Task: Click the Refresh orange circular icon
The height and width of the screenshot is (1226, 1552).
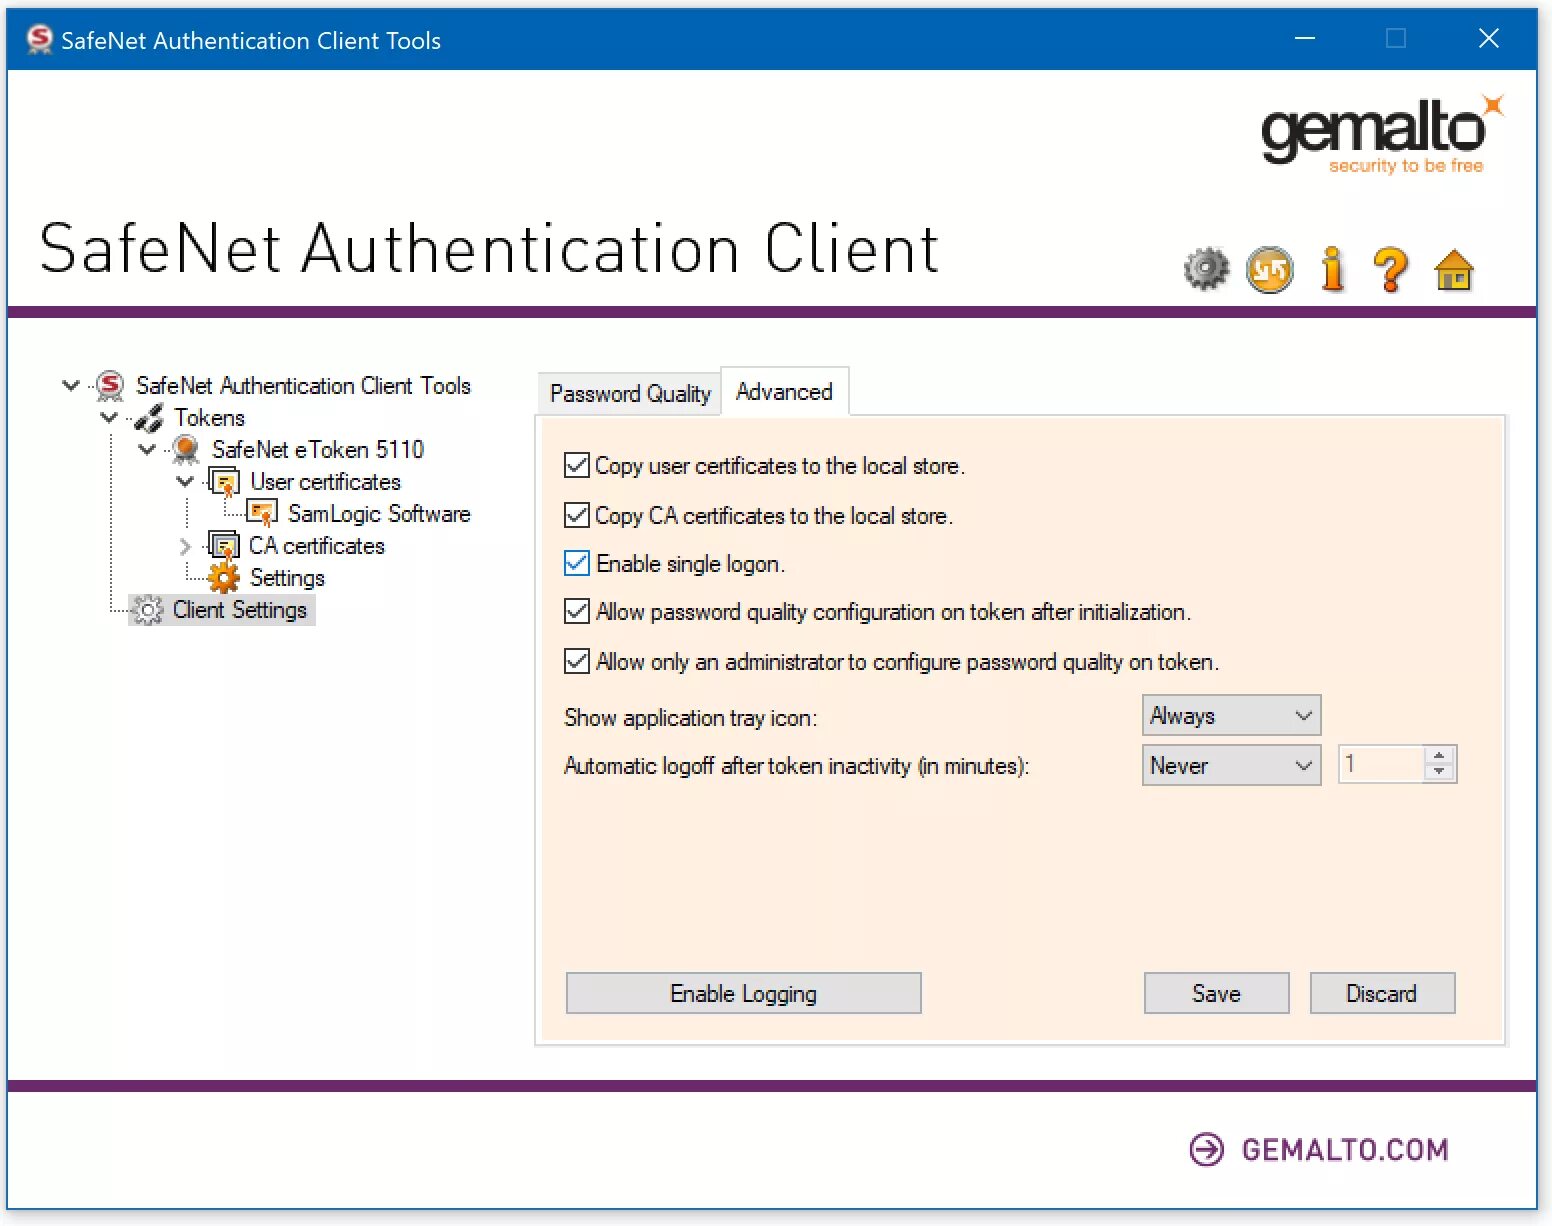Action: coord(1269,269)
